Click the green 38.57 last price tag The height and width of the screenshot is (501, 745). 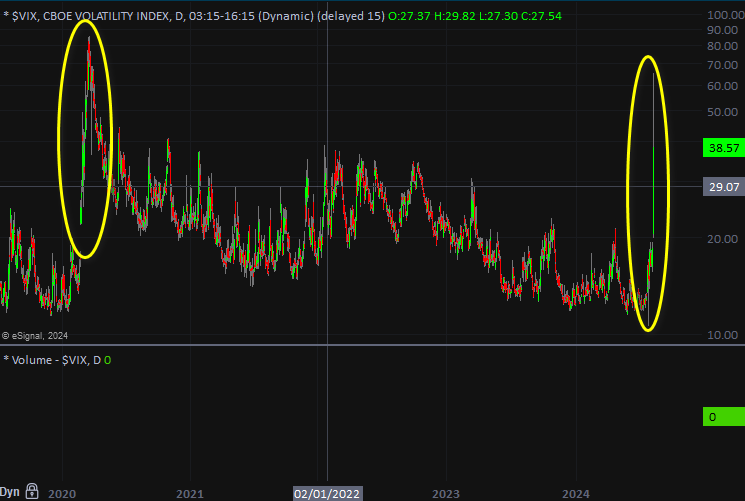(724, 148)
